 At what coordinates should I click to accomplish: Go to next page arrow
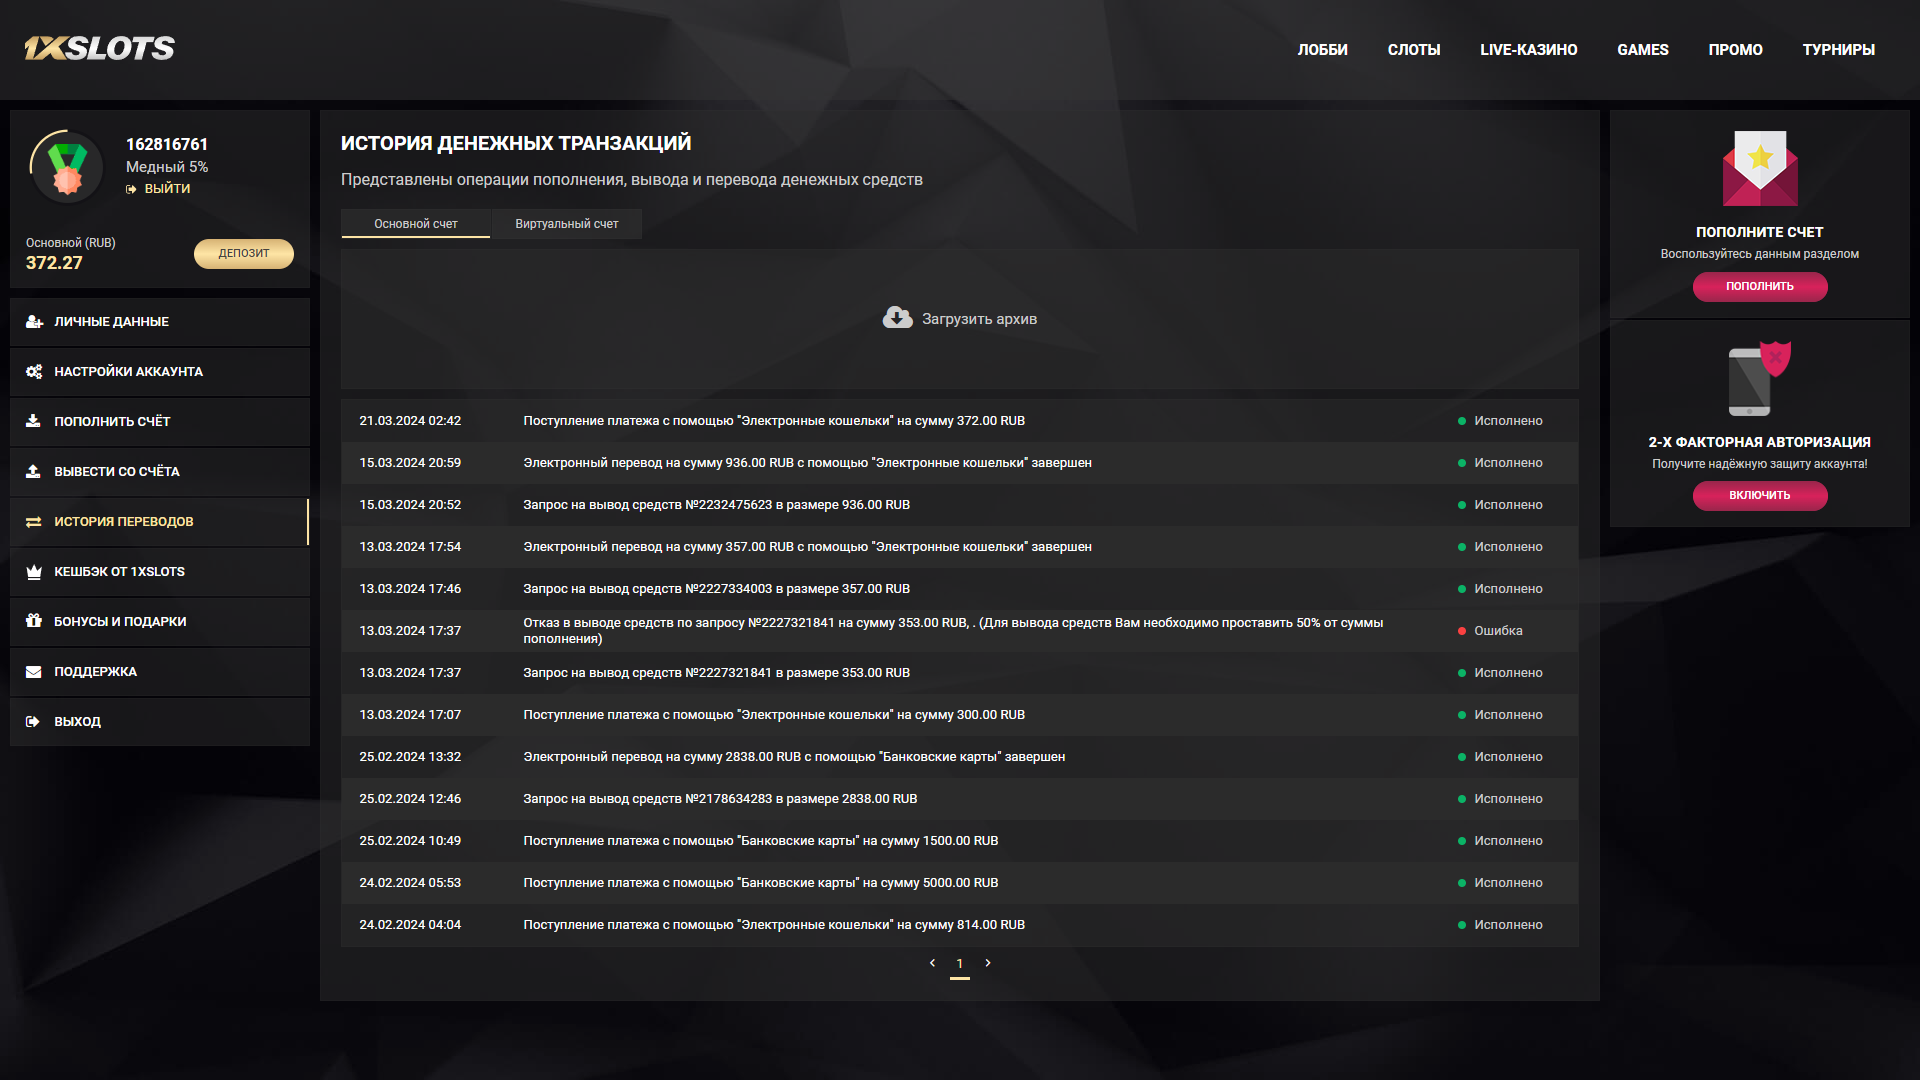[x=988, y=963]
